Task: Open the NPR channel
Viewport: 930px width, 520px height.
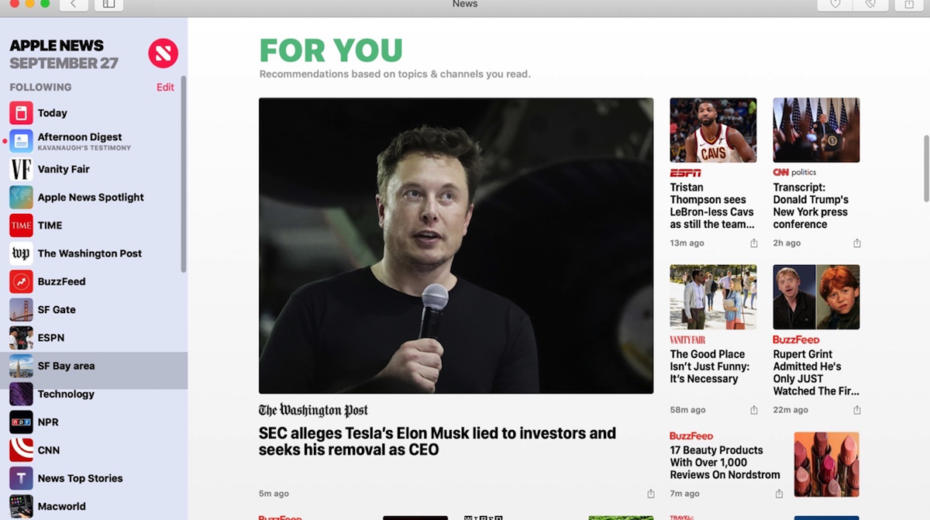Action: [x=94, y=422]
